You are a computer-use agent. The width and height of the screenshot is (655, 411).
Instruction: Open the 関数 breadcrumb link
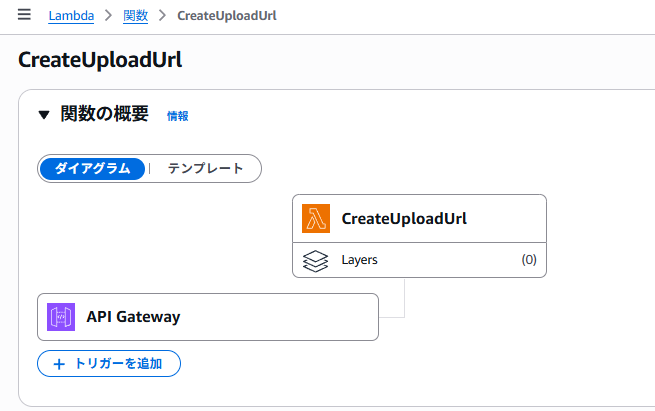[135, 16]
